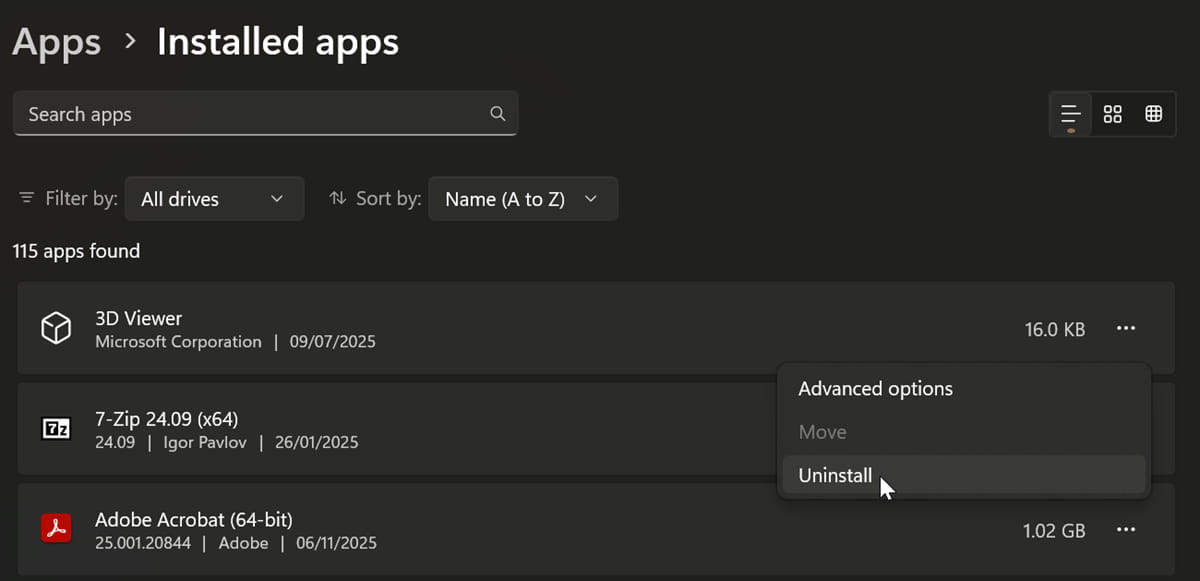This screenshot has height=581, width=1200.
Task: Click the Installed apps heading
Action: pos(277,41)
